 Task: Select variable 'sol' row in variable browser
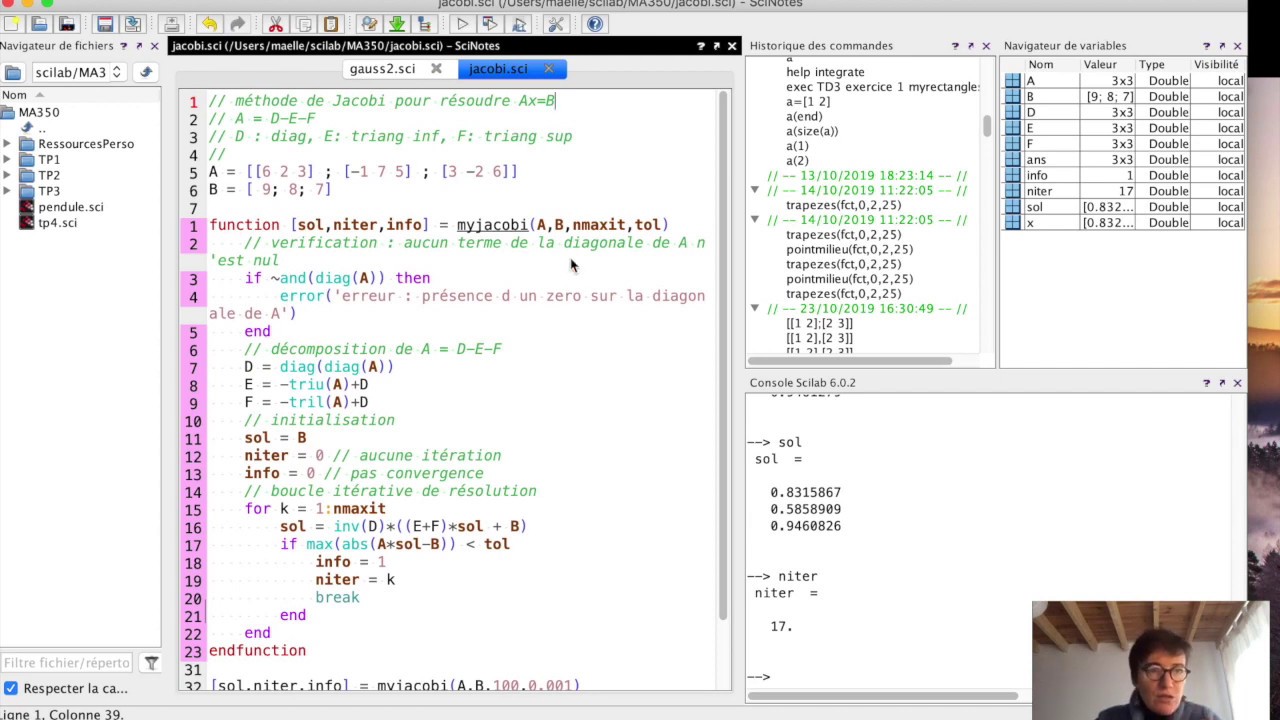tap(1125, 207)
